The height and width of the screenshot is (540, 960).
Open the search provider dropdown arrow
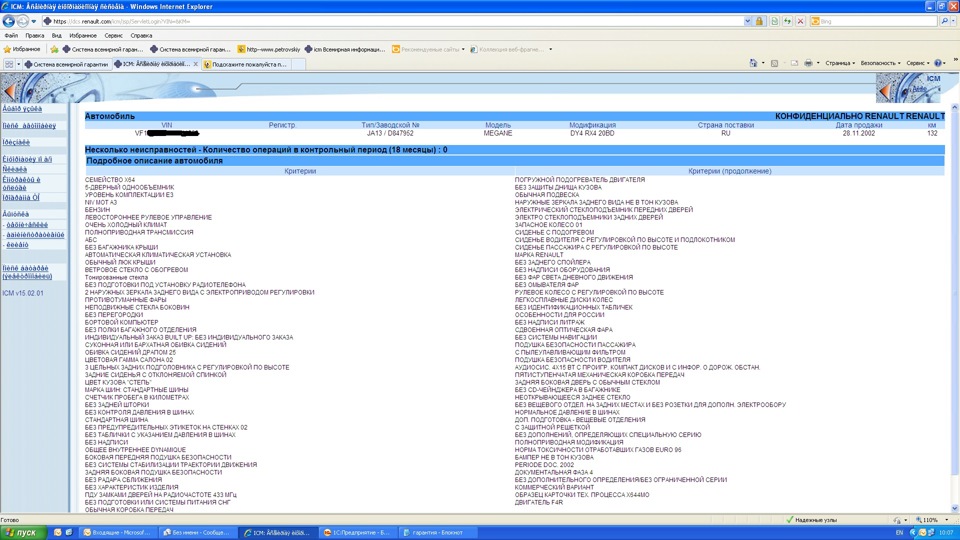(x=954, y=21)
